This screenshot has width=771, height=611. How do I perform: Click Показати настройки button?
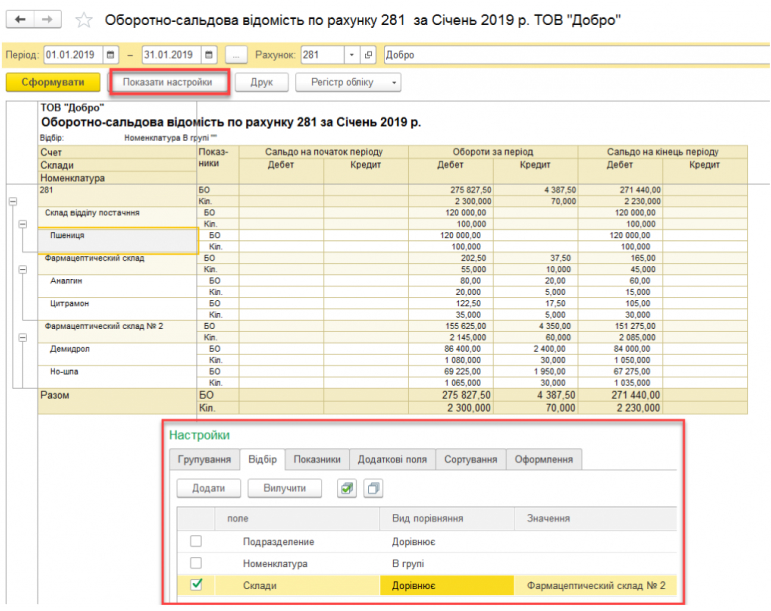[x=168, y=82]
